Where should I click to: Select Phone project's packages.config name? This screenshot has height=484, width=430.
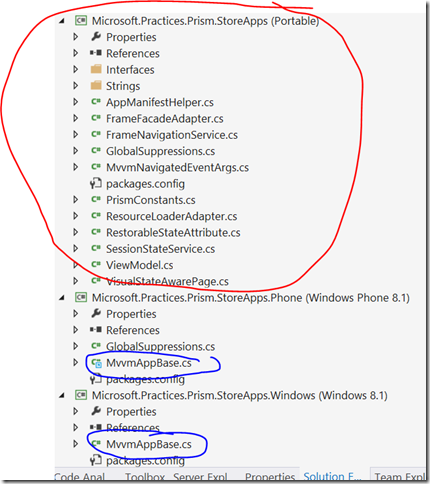pos(145,379)
